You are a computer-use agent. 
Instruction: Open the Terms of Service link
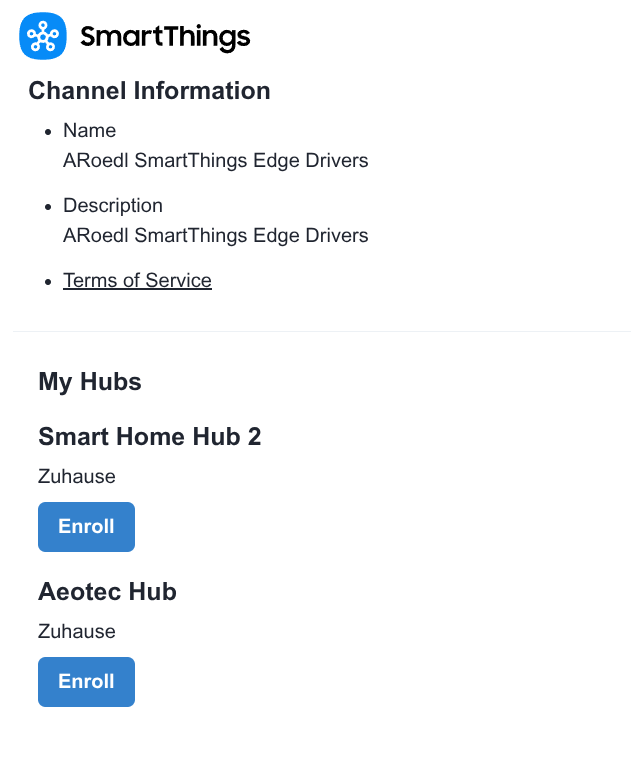[137, 280]
